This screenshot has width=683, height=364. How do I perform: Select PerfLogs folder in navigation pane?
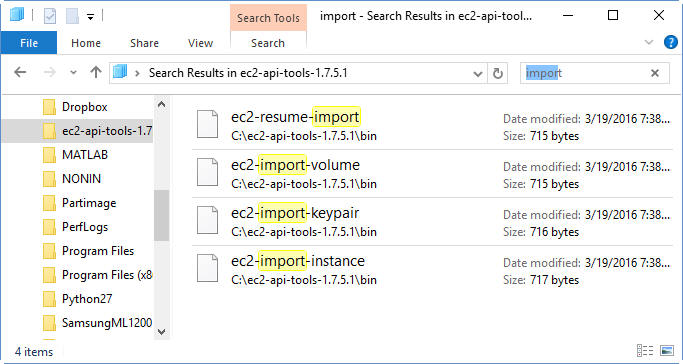coord(85,227)
